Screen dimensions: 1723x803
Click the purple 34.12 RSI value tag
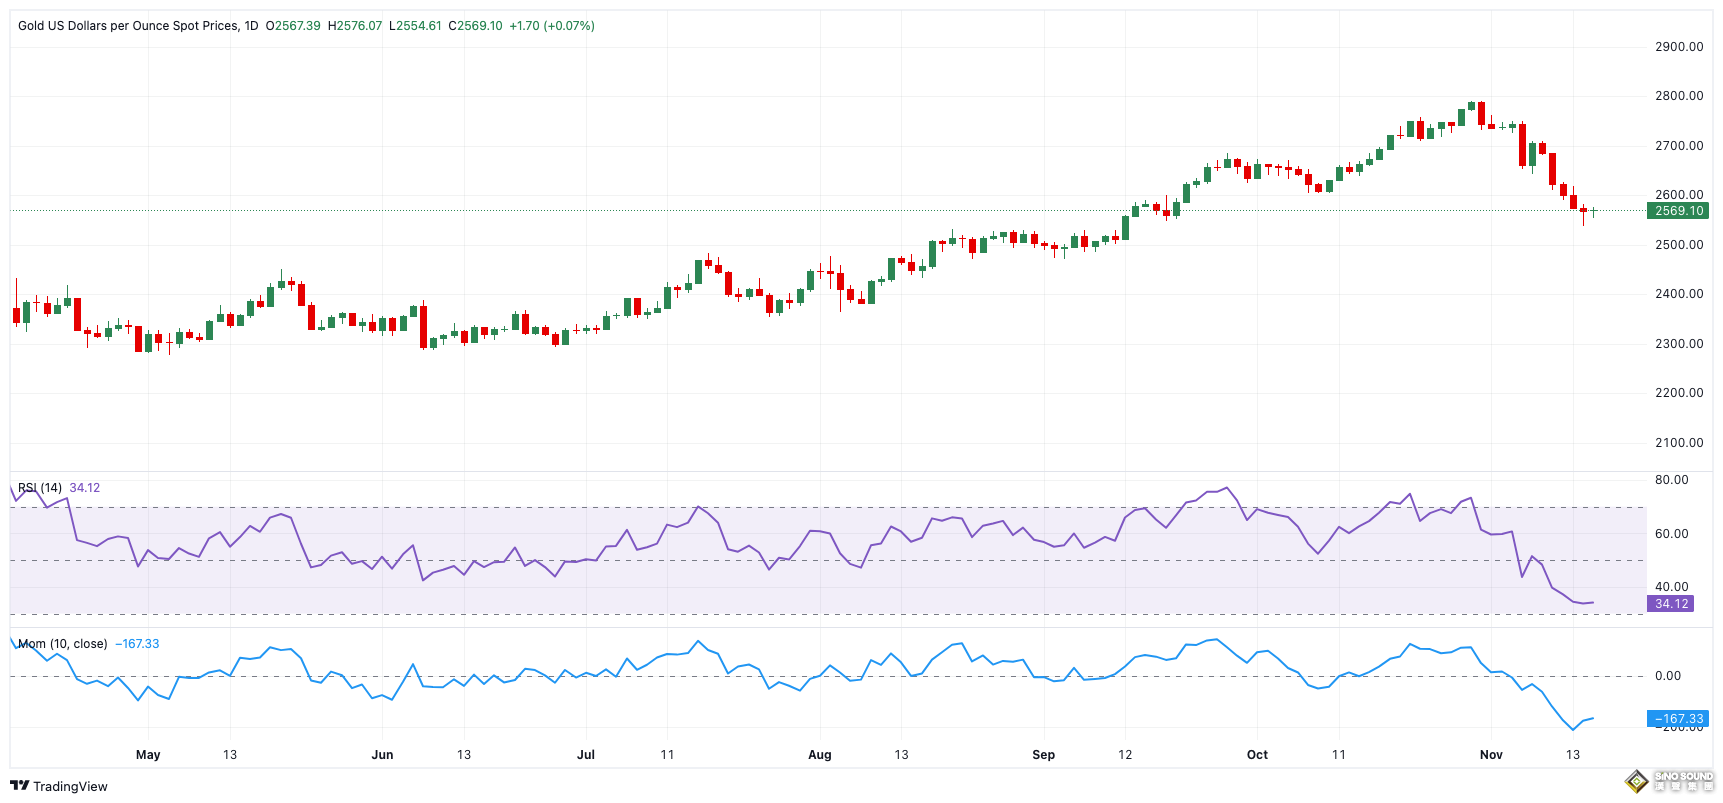(1670, 604)
